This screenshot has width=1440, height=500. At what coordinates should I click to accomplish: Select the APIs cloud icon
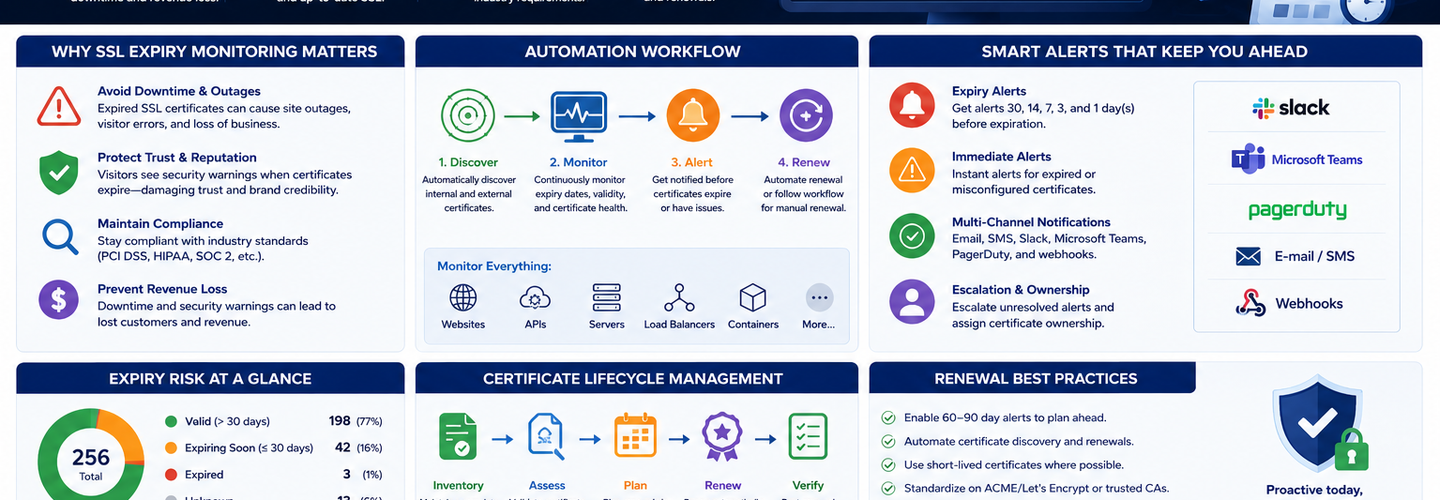coord(535,298)
